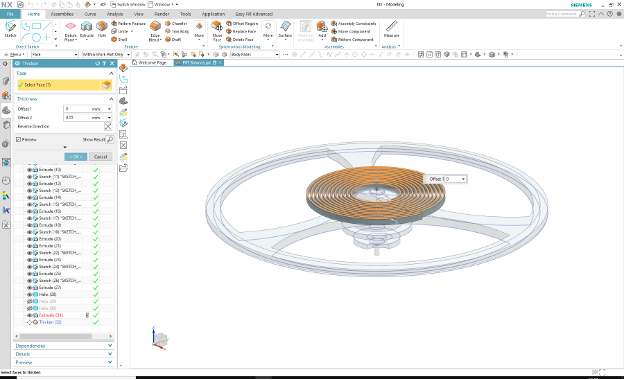The image size is (624, 380).
Task: Switch to the Curve ribbon tab
Action: click(x=90, y=14)
